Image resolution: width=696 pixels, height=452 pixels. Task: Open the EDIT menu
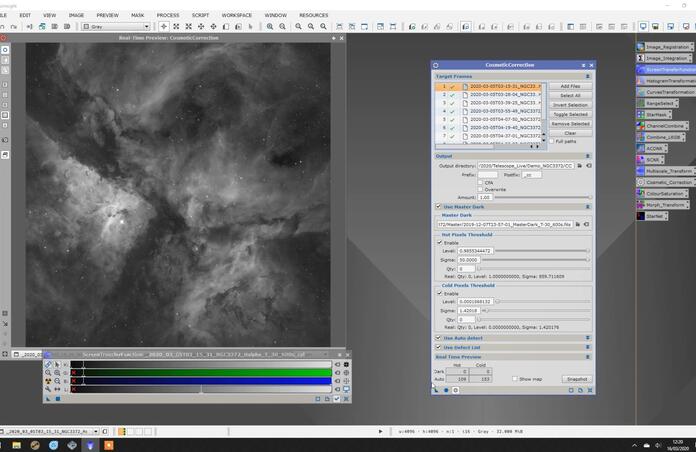(25, 15)
